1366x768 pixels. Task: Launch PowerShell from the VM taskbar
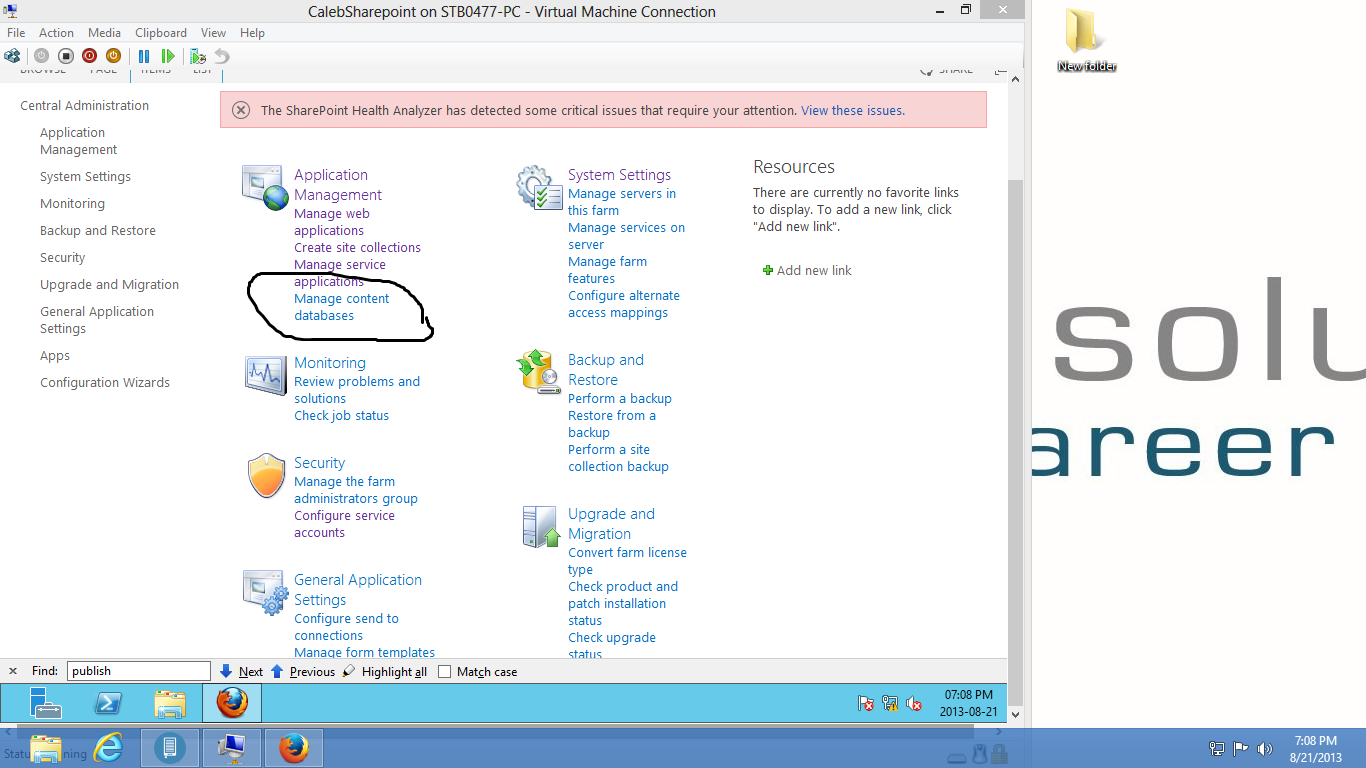coord(108,703)
